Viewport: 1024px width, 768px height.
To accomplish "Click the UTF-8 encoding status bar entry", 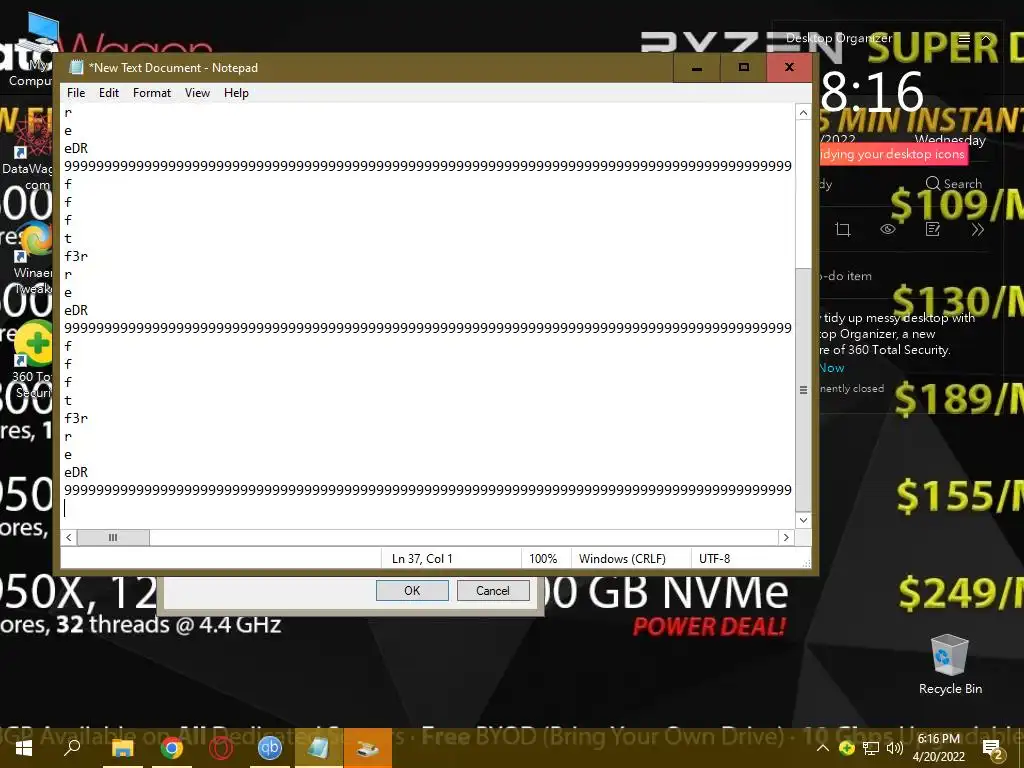I will coord(714,558).
